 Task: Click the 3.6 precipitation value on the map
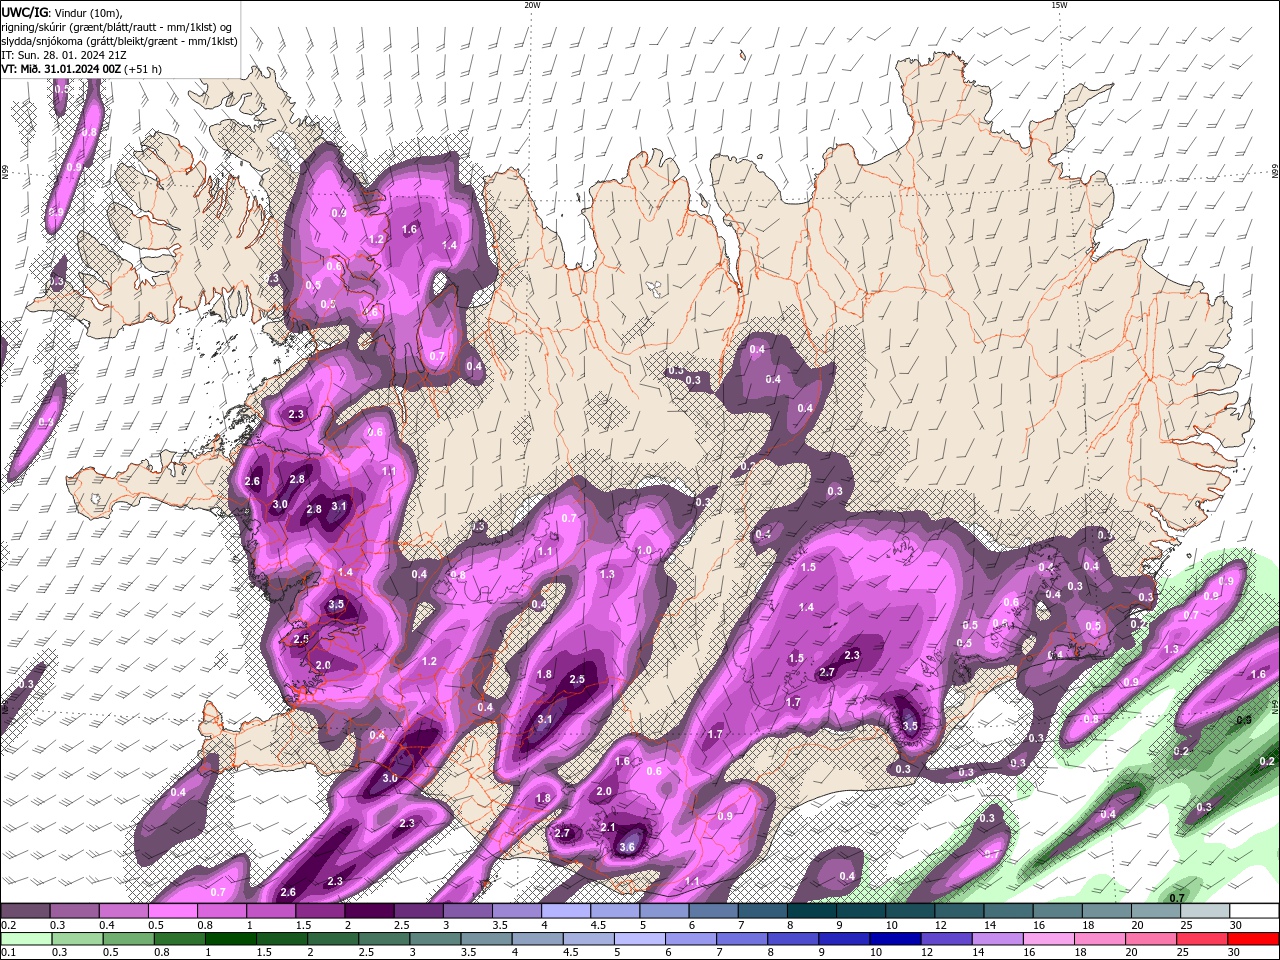coord(627,847)
